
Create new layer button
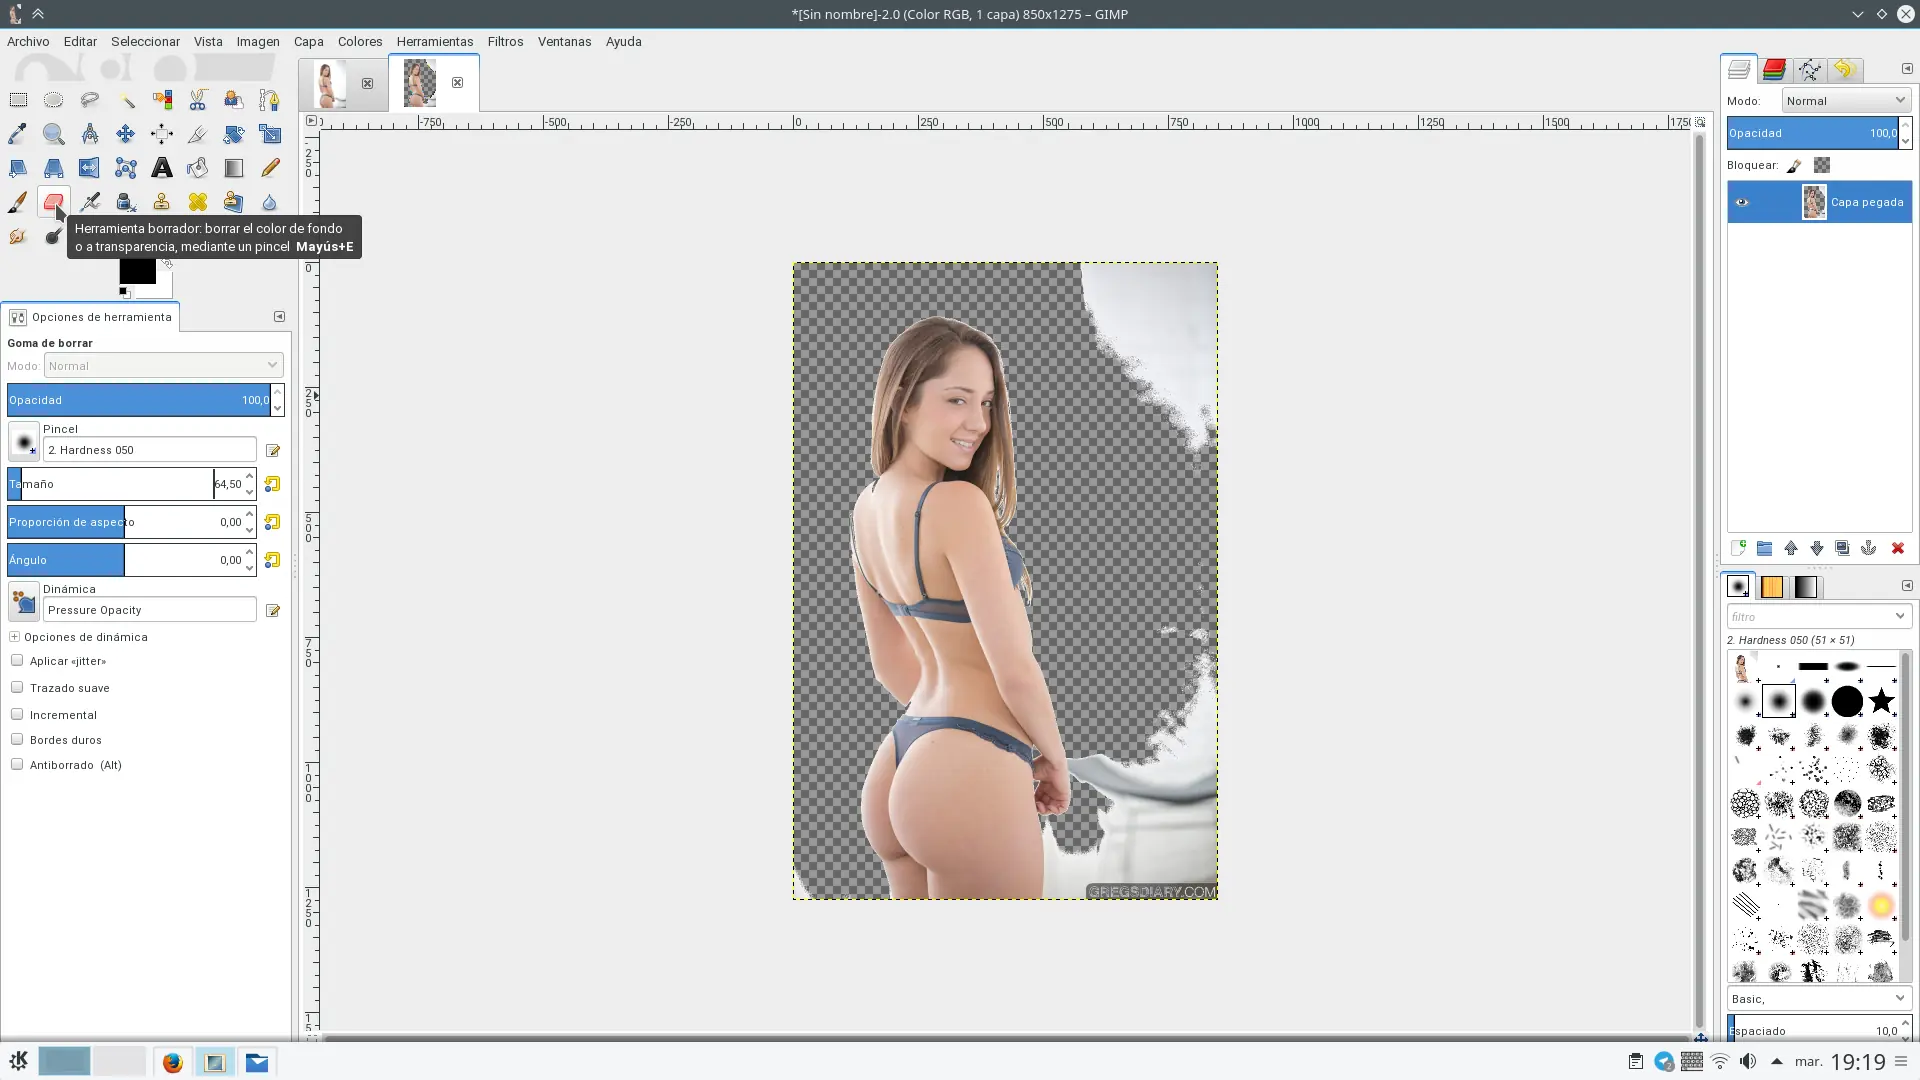[1738, 549]
